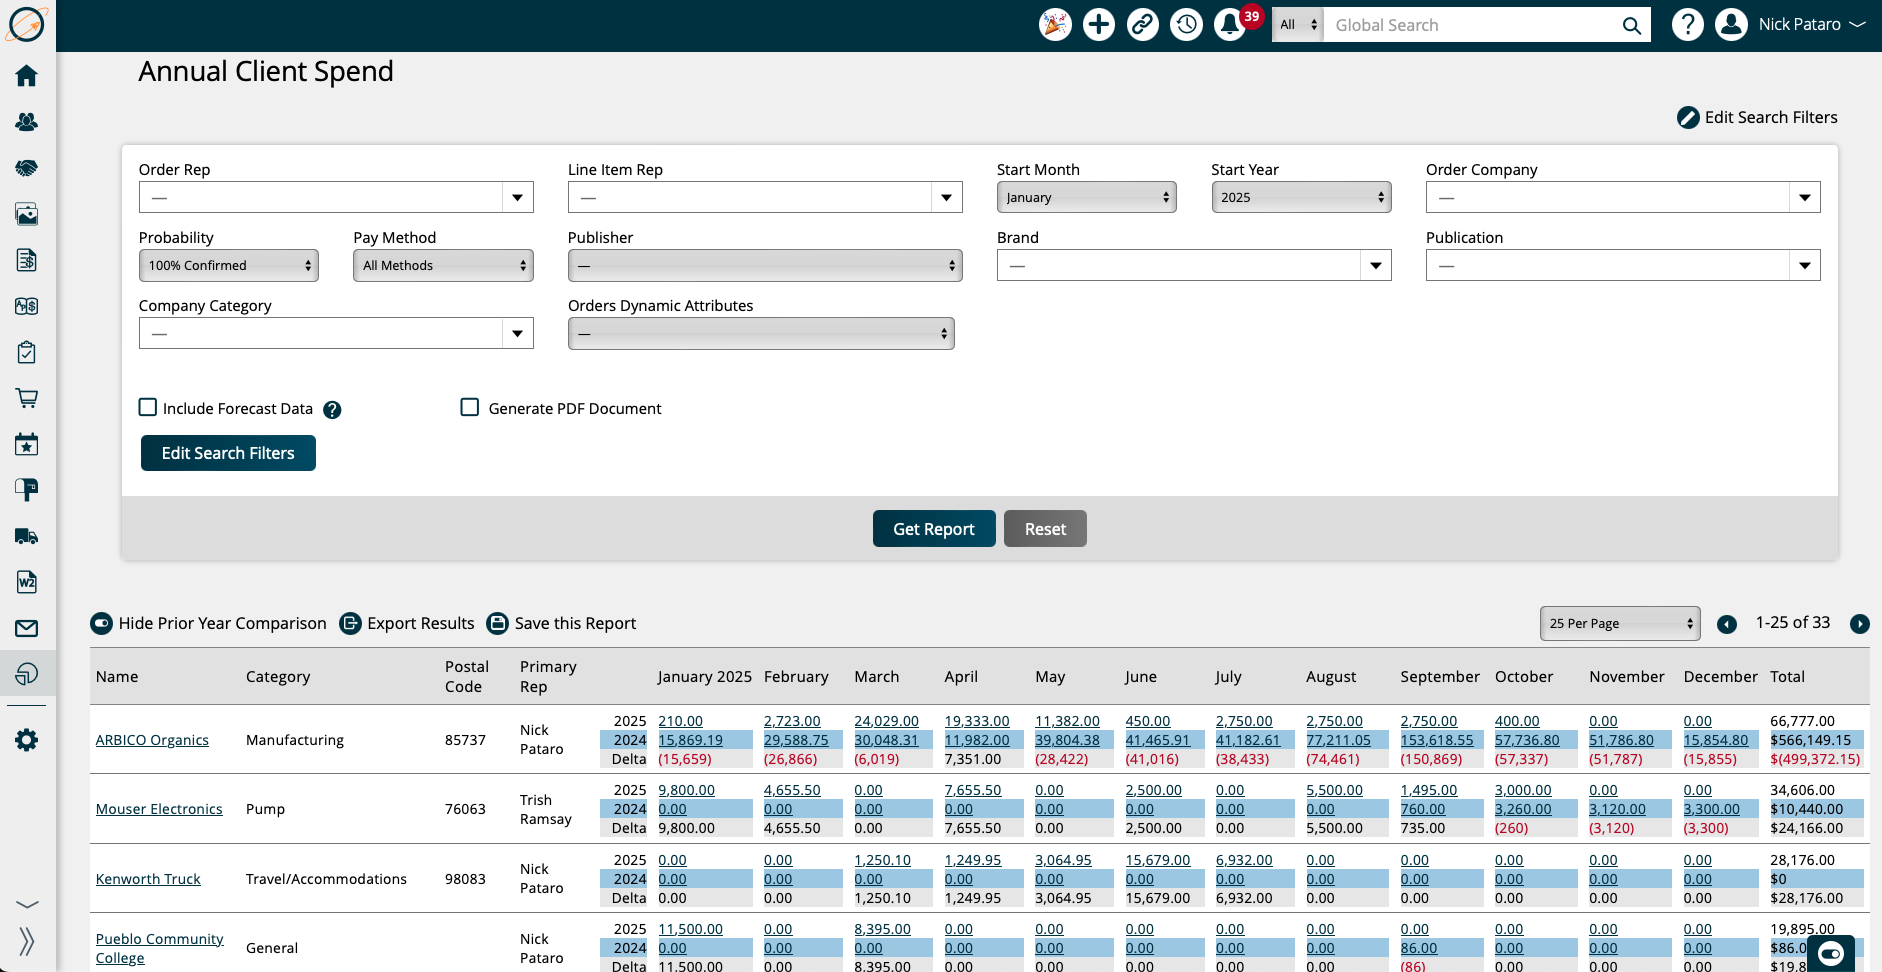1882x972 pixels.
Task: Open the calendar star events icon
Action: [27, 444]
